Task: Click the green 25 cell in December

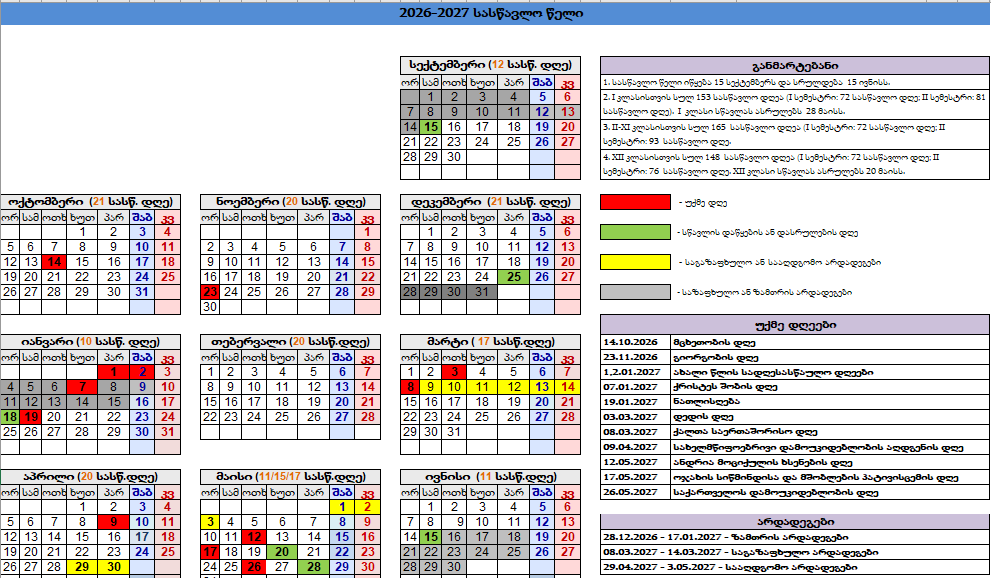Action: [x=514, y=277]
